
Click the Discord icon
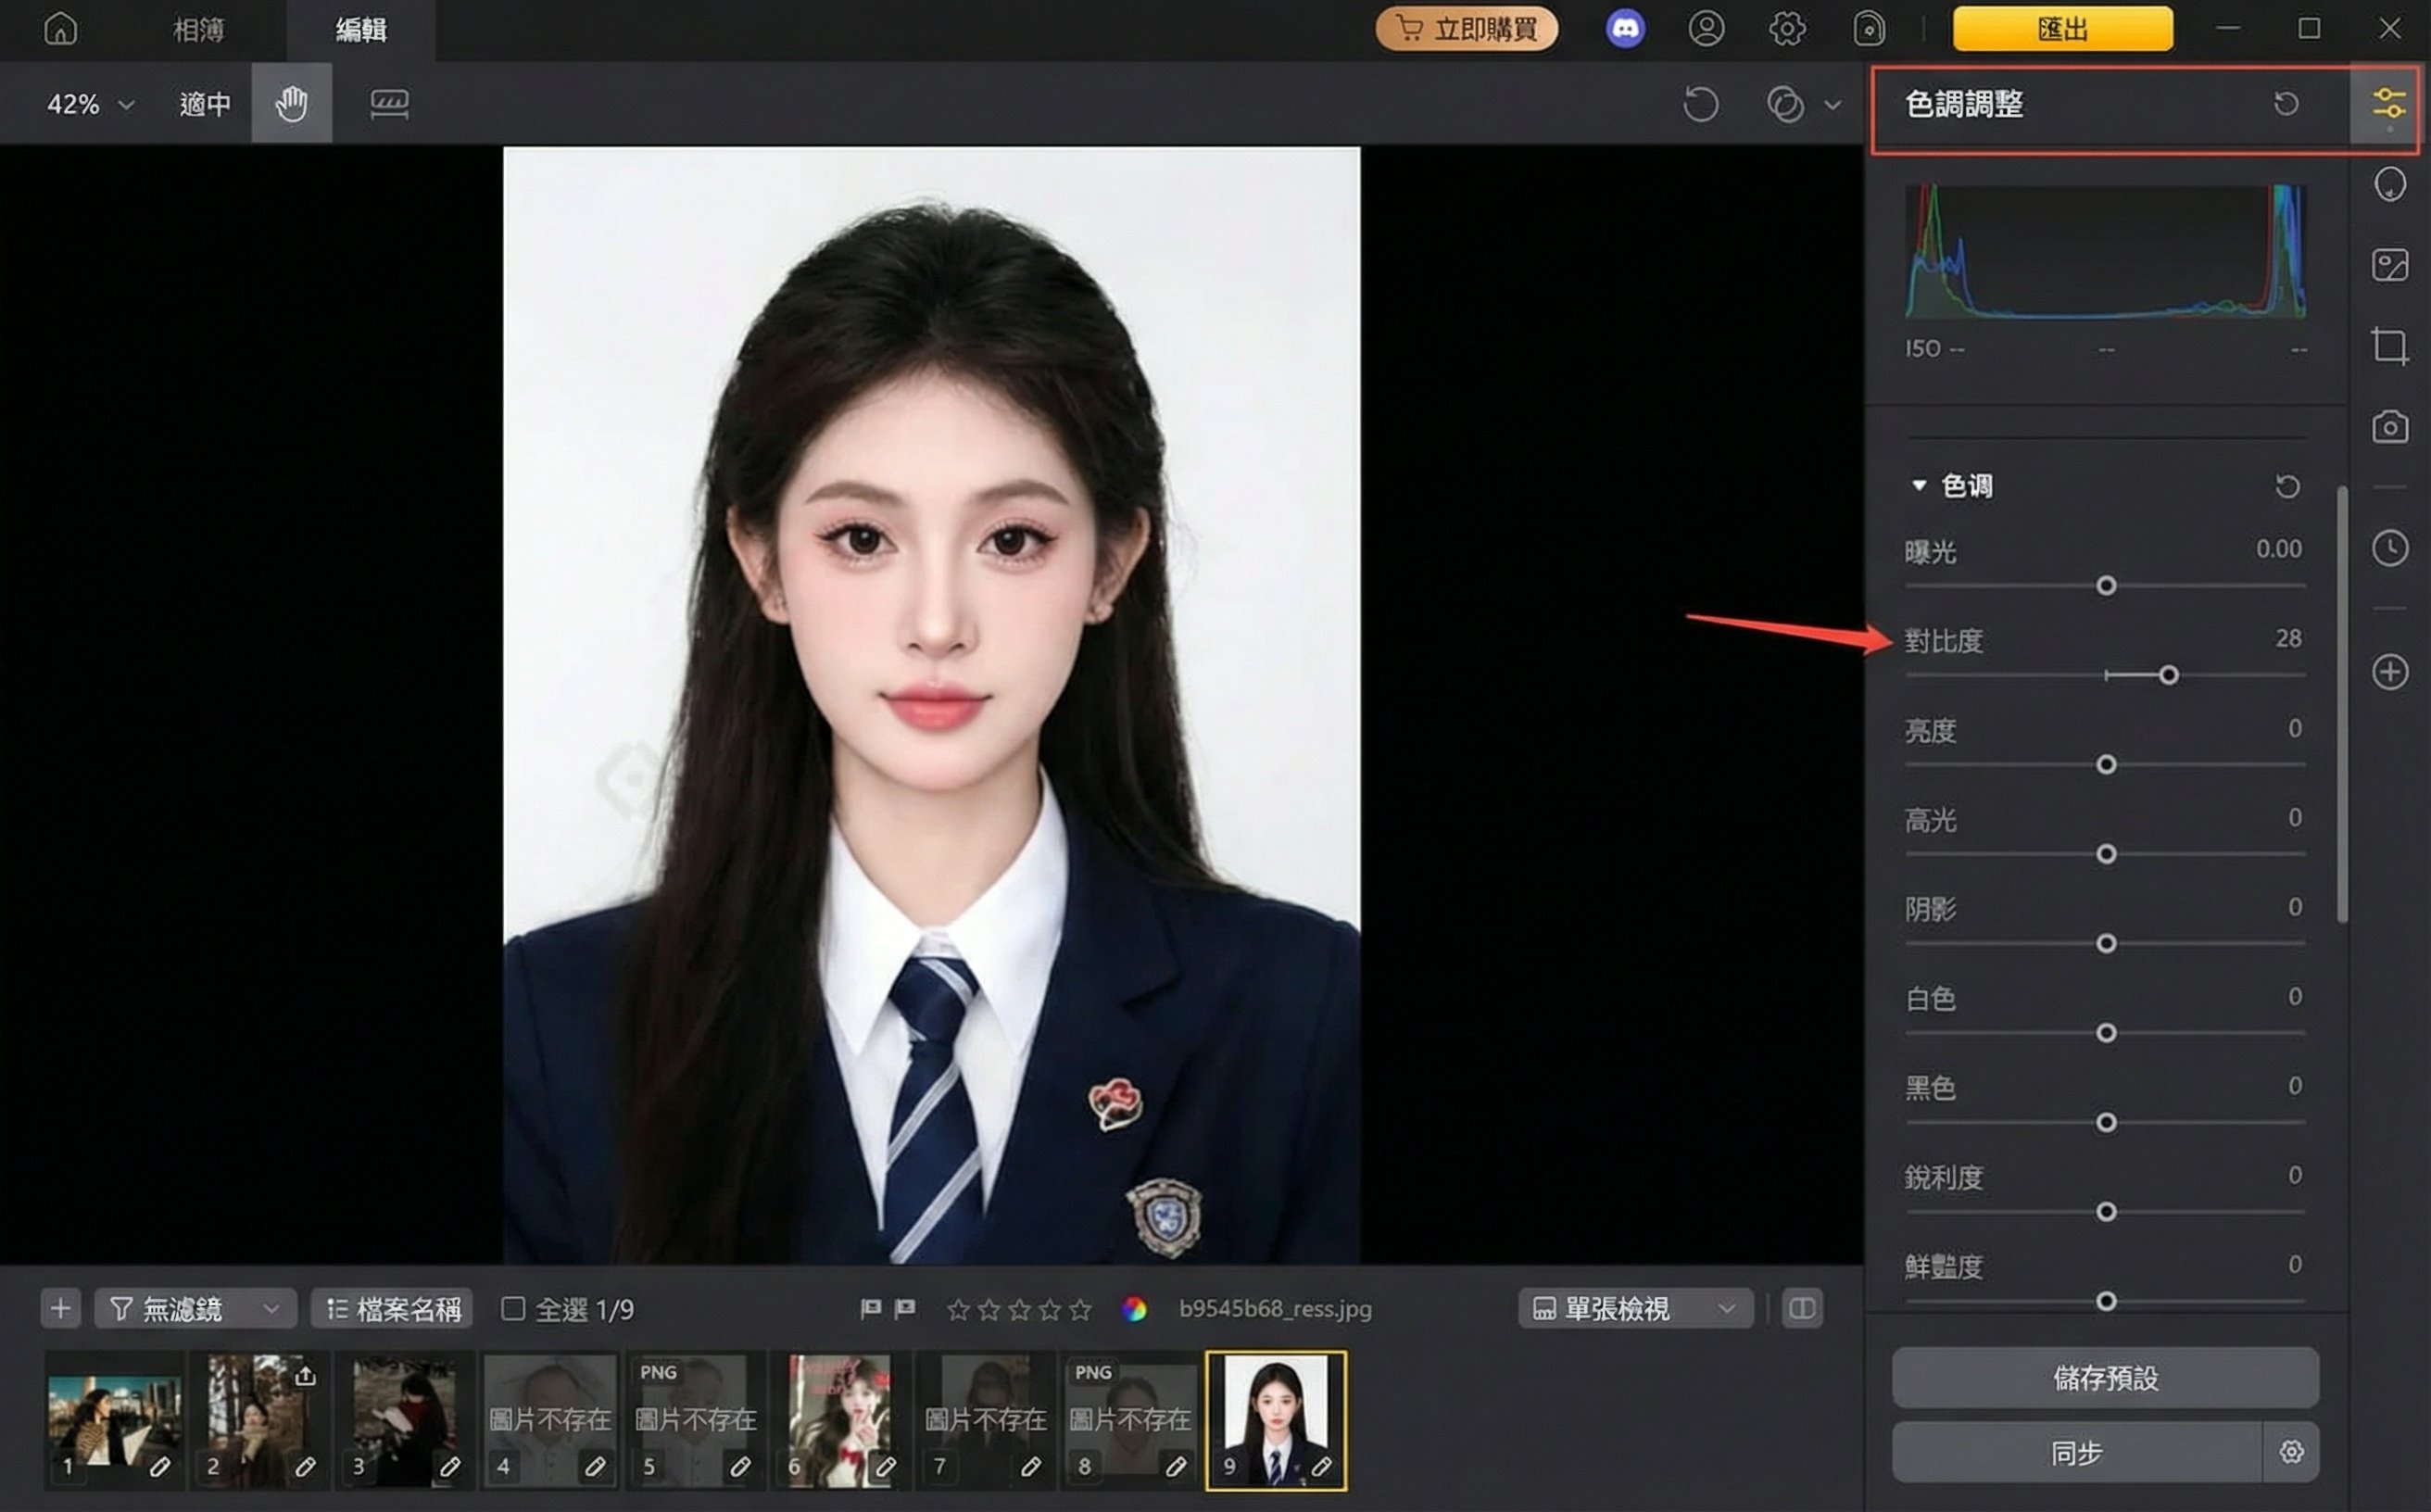click(1624, 28)
